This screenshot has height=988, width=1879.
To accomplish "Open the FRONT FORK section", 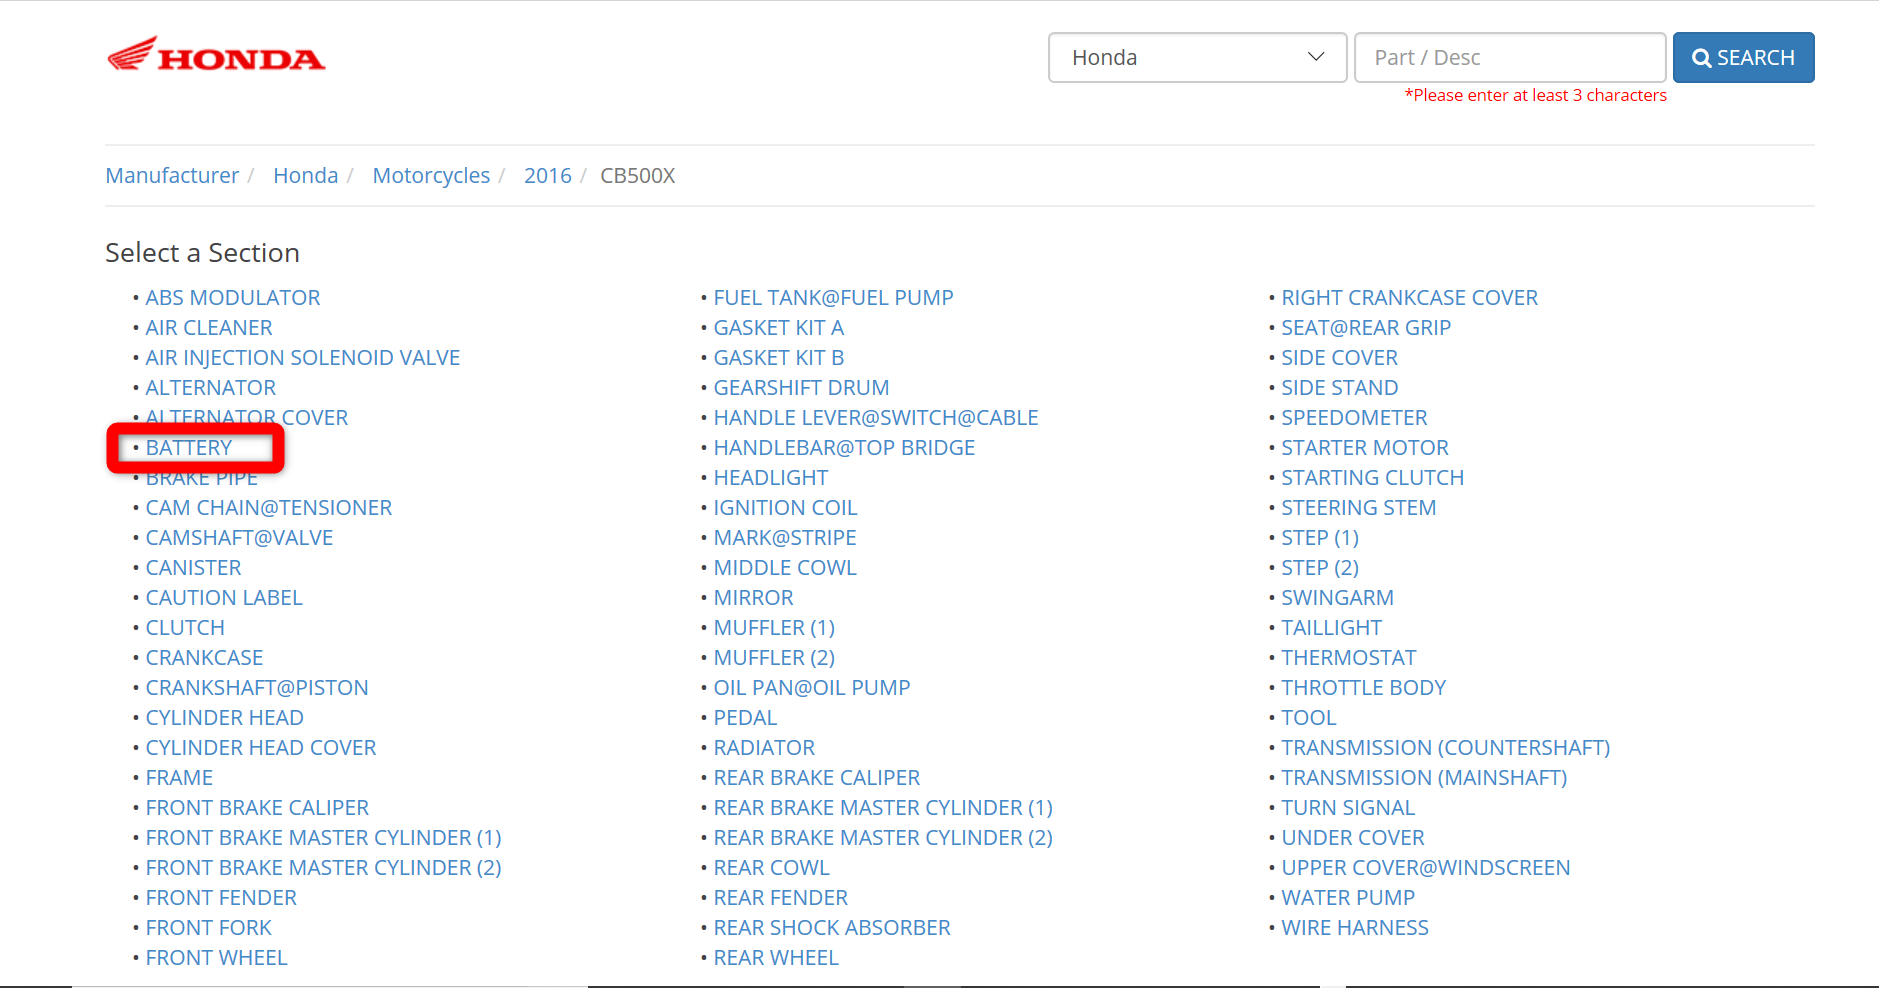I will pos(209,928).
